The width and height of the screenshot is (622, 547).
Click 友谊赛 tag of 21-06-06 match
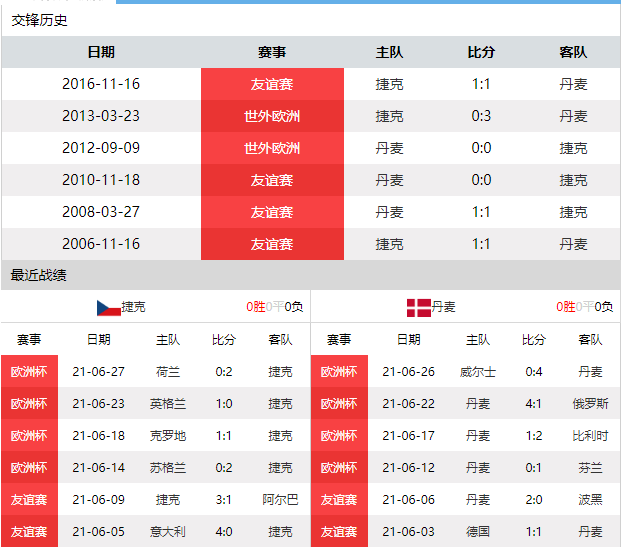pyautogui.click(x=340, y=499)
